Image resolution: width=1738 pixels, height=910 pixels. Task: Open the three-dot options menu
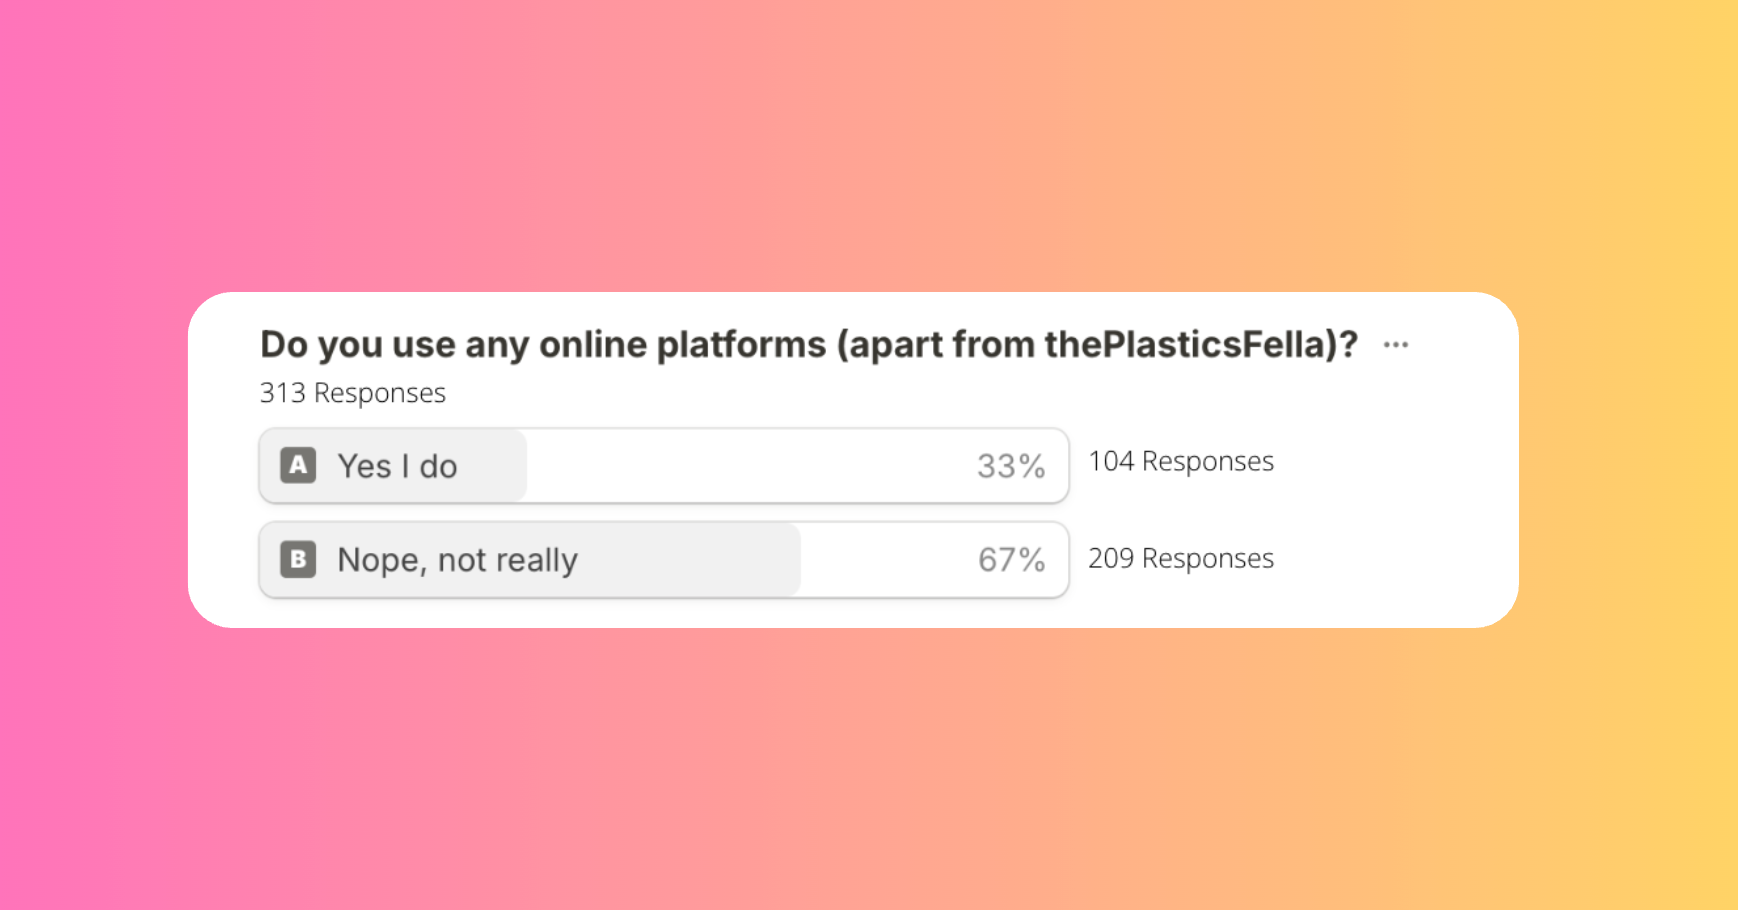[x=1396, y=345]
